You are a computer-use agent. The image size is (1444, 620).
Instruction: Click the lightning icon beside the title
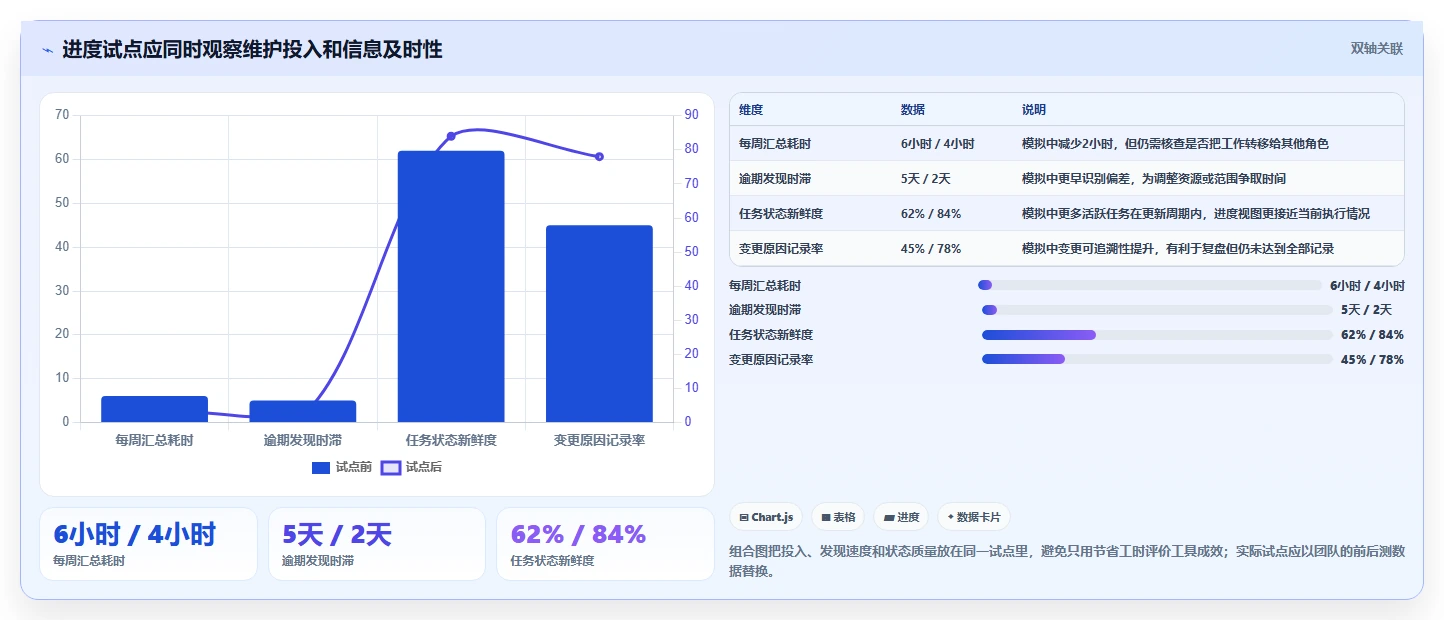(47, 50)
